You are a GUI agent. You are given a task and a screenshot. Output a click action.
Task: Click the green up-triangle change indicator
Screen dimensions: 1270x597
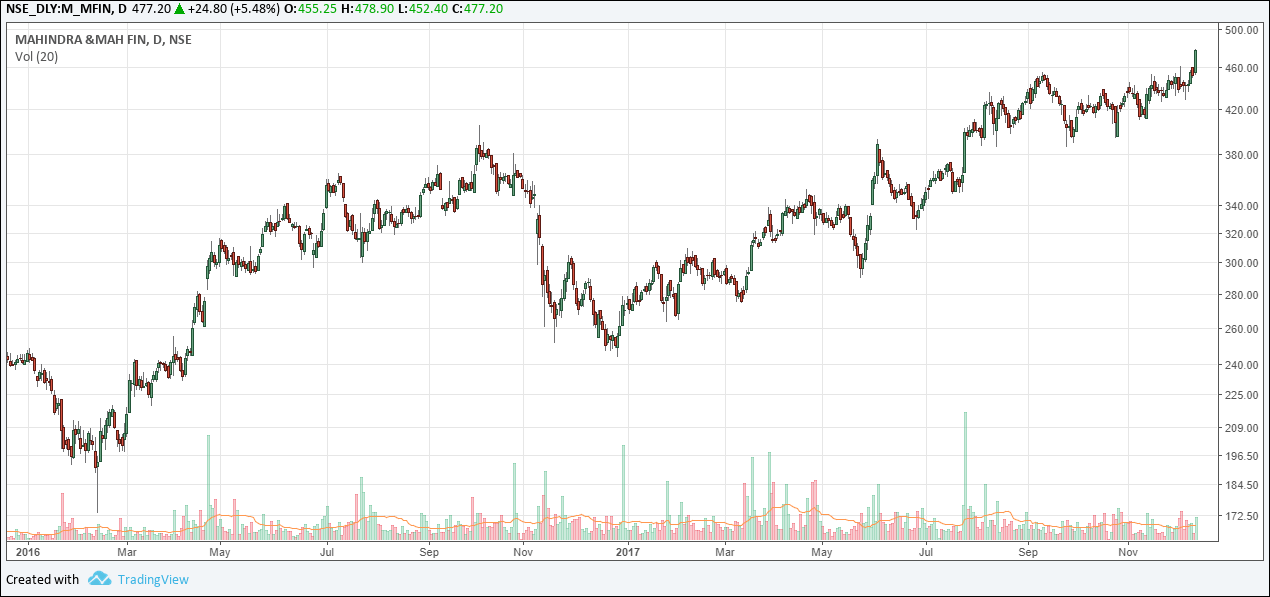[x=178, y=9]
